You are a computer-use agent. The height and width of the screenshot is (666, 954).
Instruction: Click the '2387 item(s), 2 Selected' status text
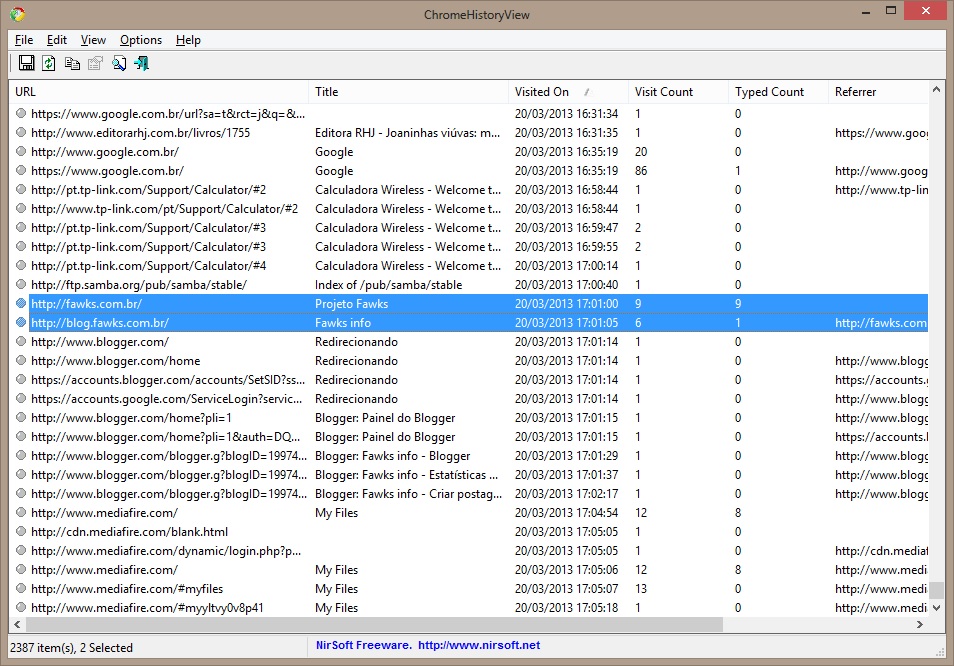tap(71, 648)
